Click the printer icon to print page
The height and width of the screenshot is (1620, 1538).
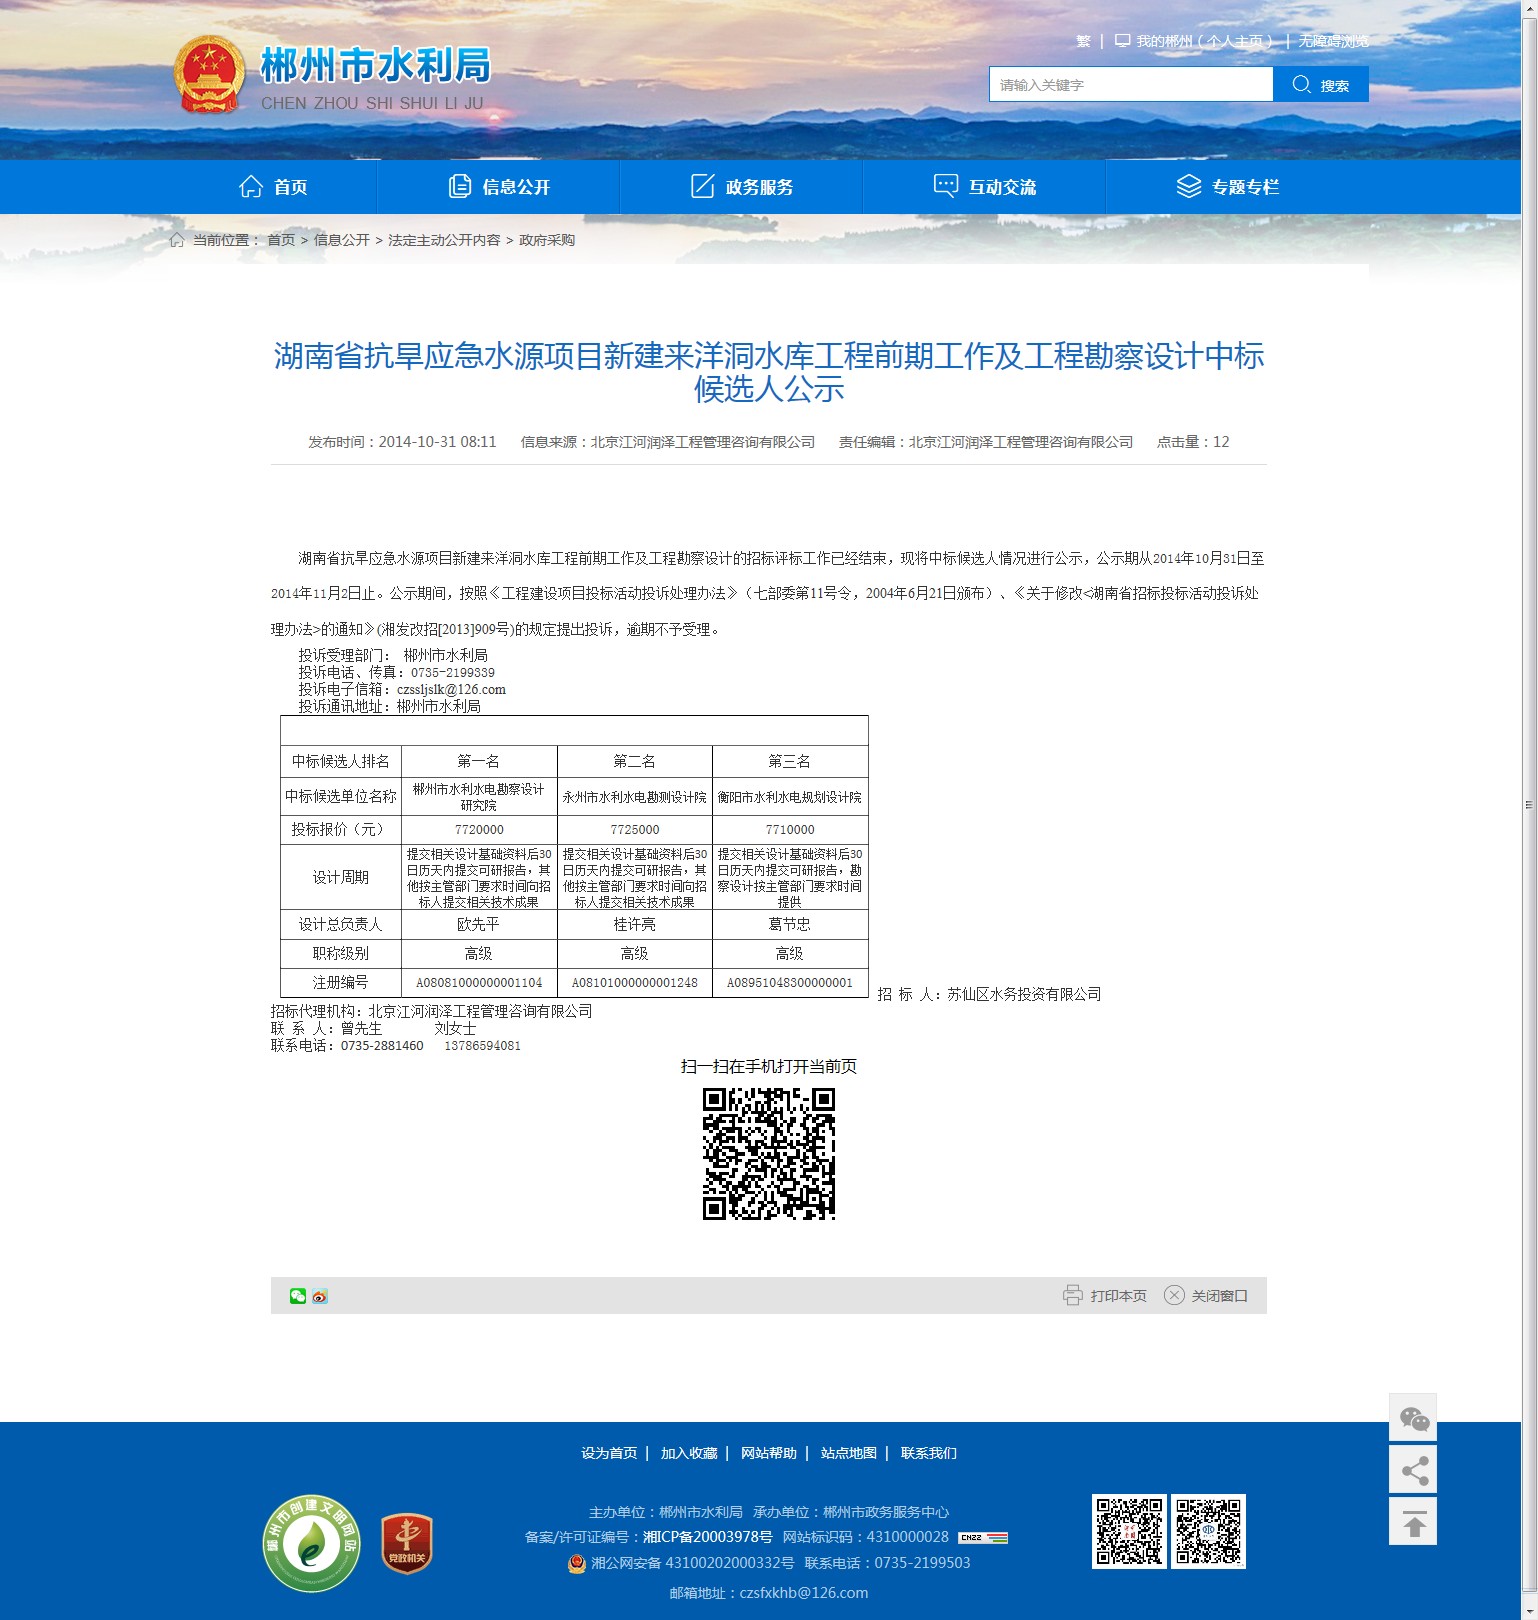pyautogui.click(x=1072, y=1295)
